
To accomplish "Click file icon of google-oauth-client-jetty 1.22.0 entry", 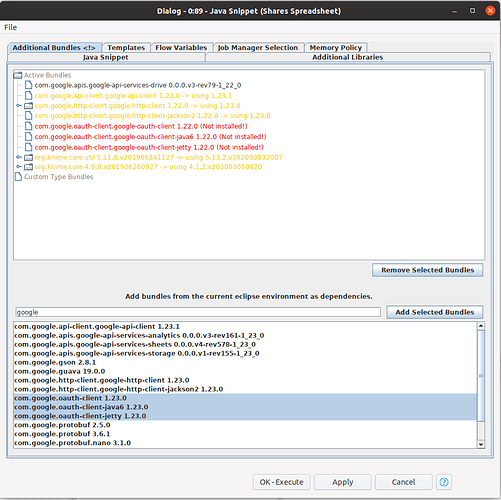I will coord(29,147).
